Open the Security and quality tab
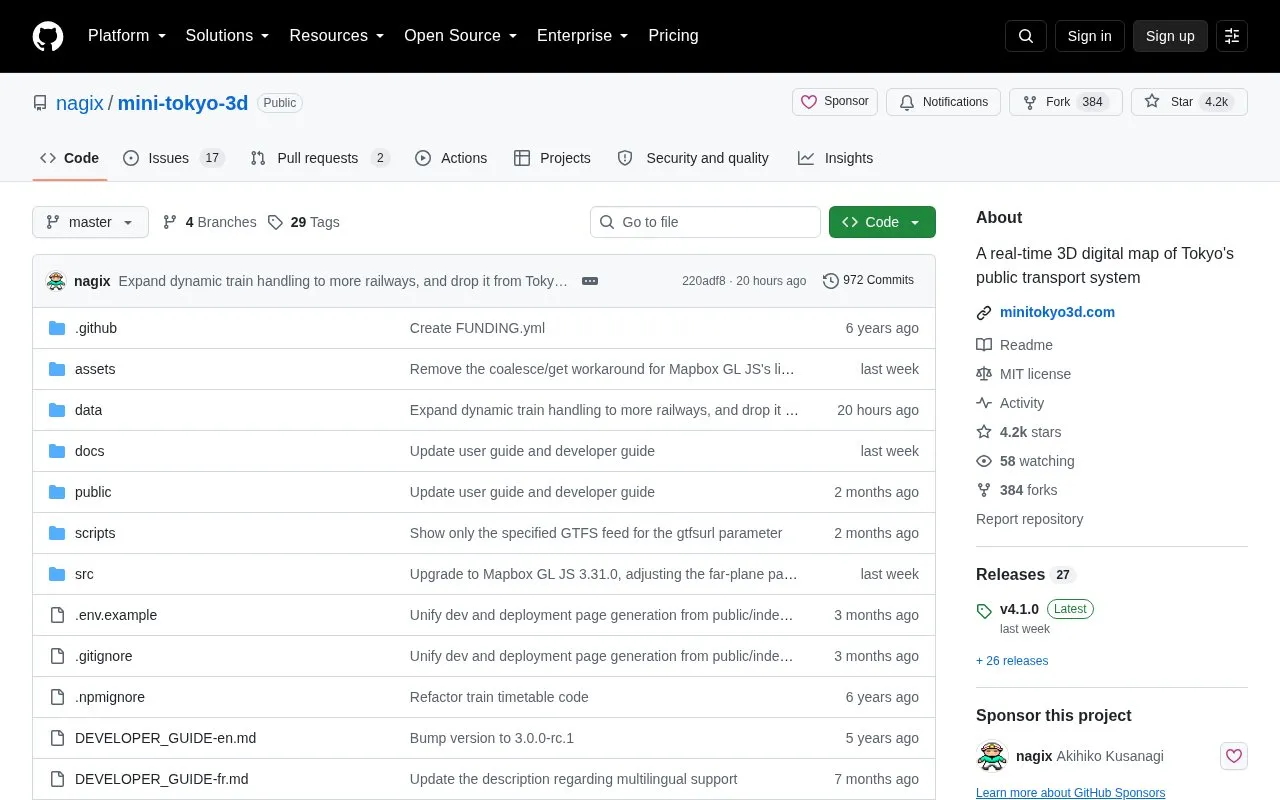Screen dimensions: 1280x800 tap(693, 158)
